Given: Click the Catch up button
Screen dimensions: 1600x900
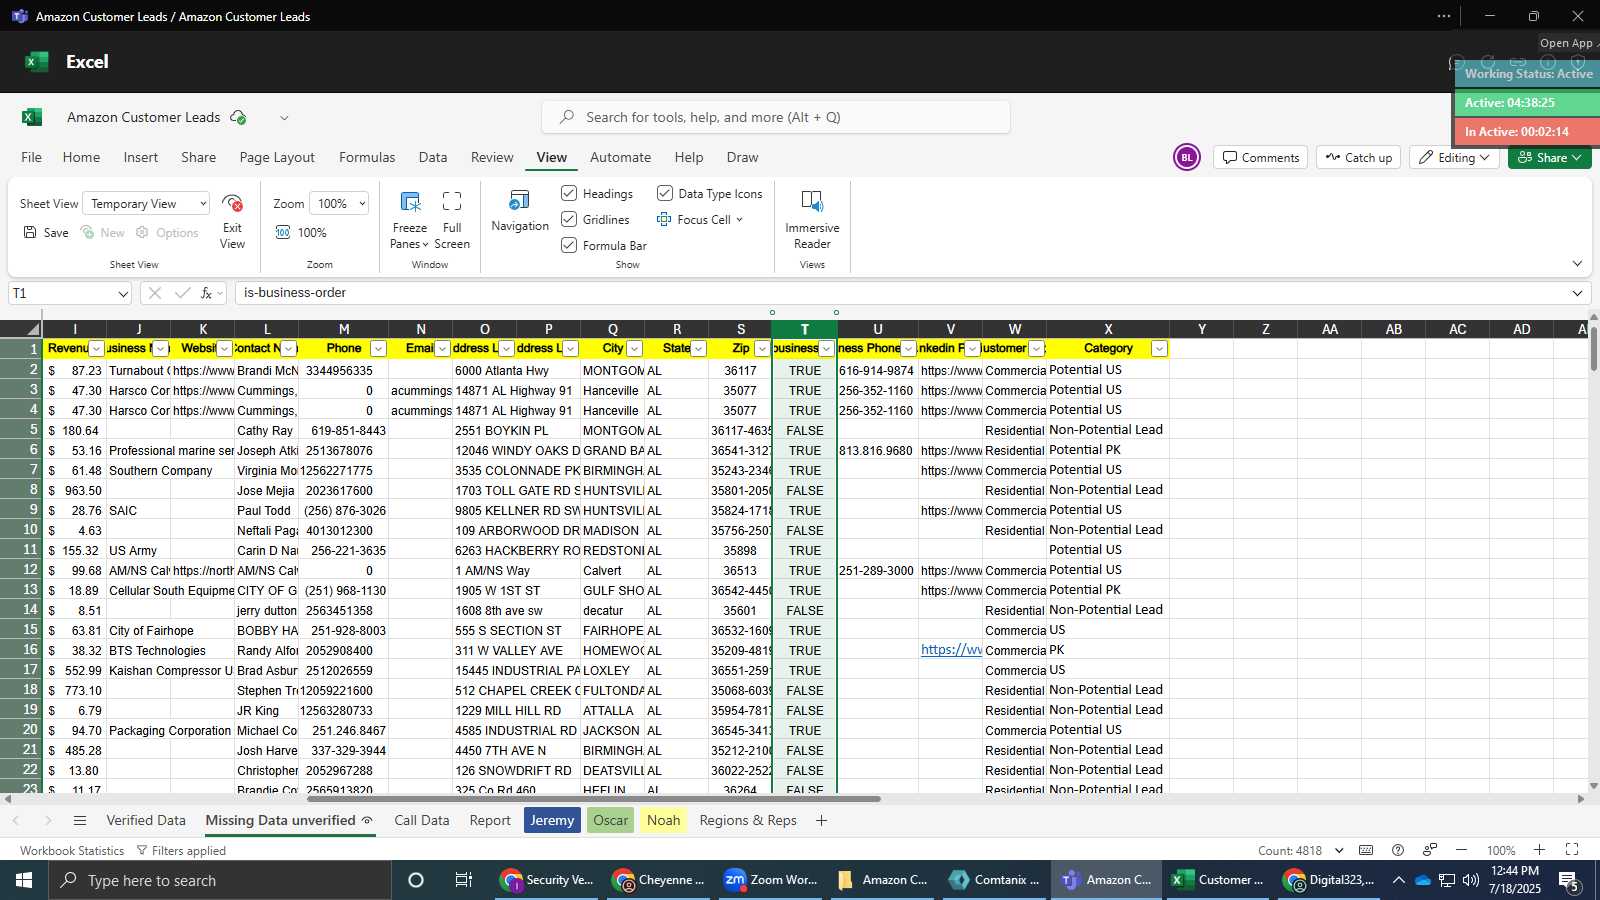Looking at the screenshot, I should click(x=1358, y=158).
